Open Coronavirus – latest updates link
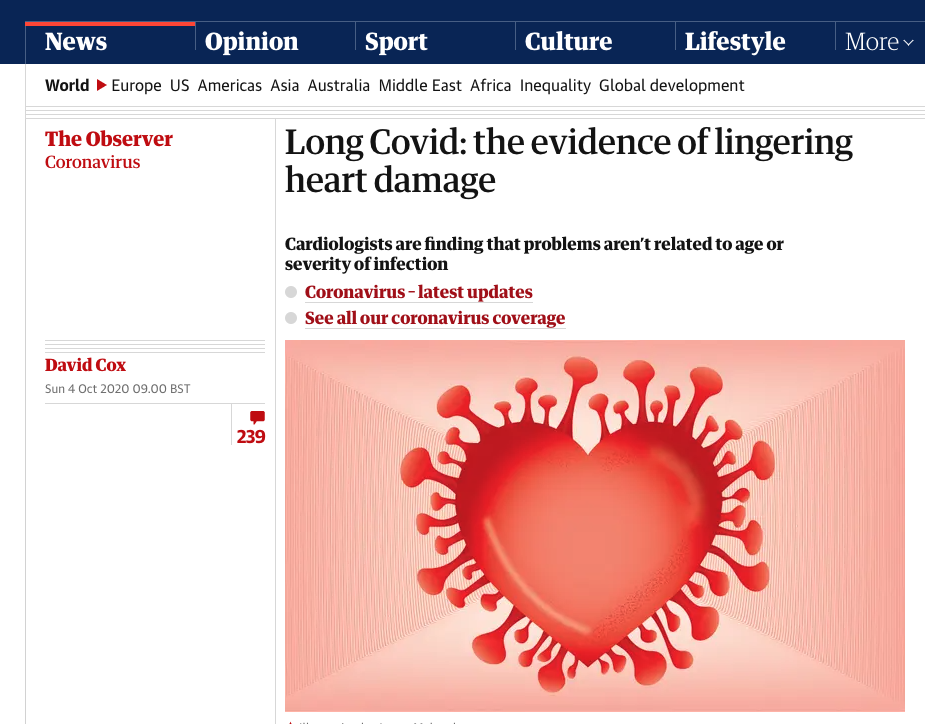The height and width of the screenshot is (724, 925). pyautogui.click(x=418, y=292)
